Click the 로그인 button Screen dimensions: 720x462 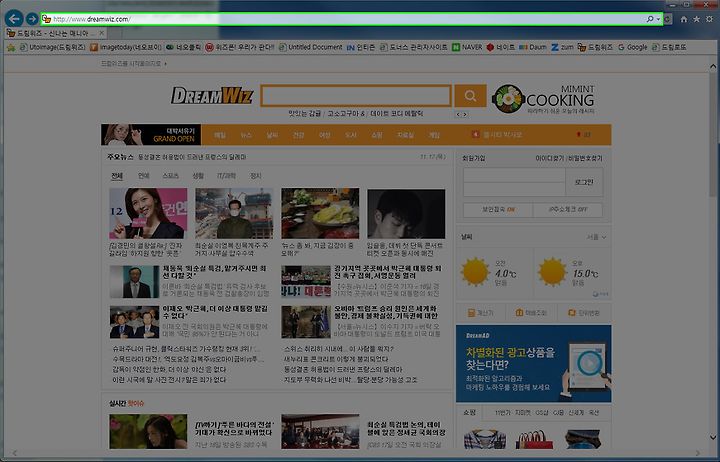(584, 182)
